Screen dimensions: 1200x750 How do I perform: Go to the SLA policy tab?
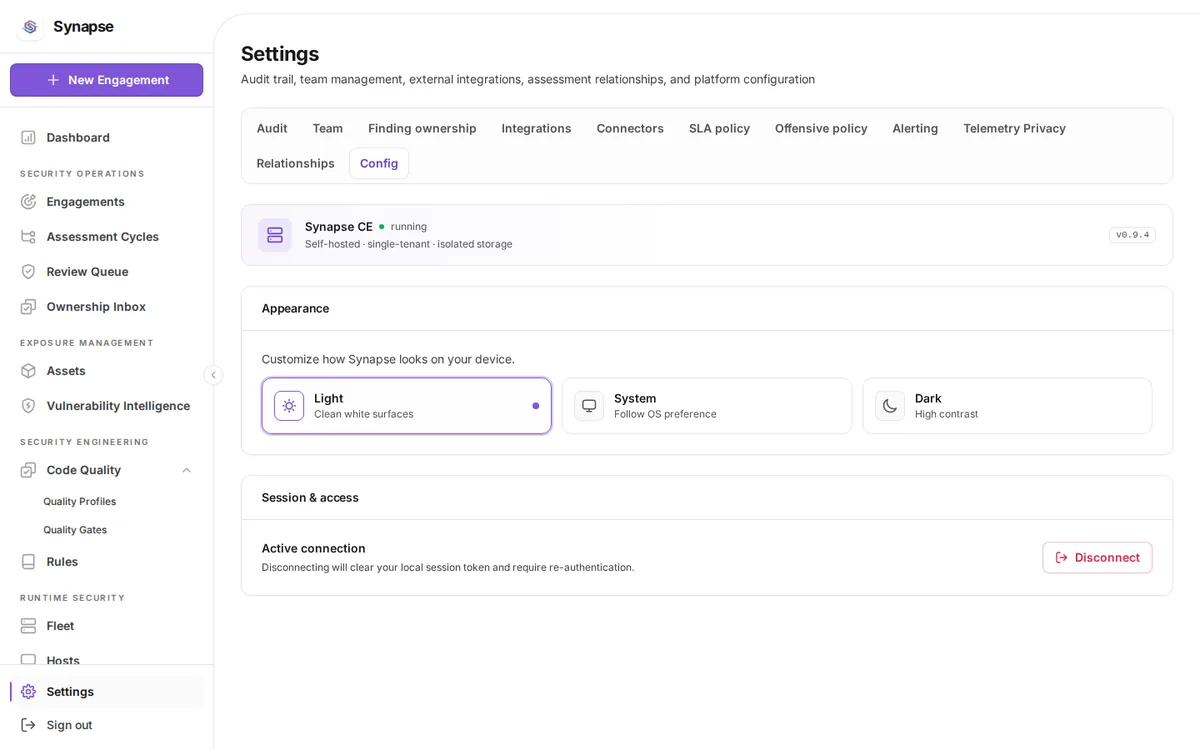[719, 128]
